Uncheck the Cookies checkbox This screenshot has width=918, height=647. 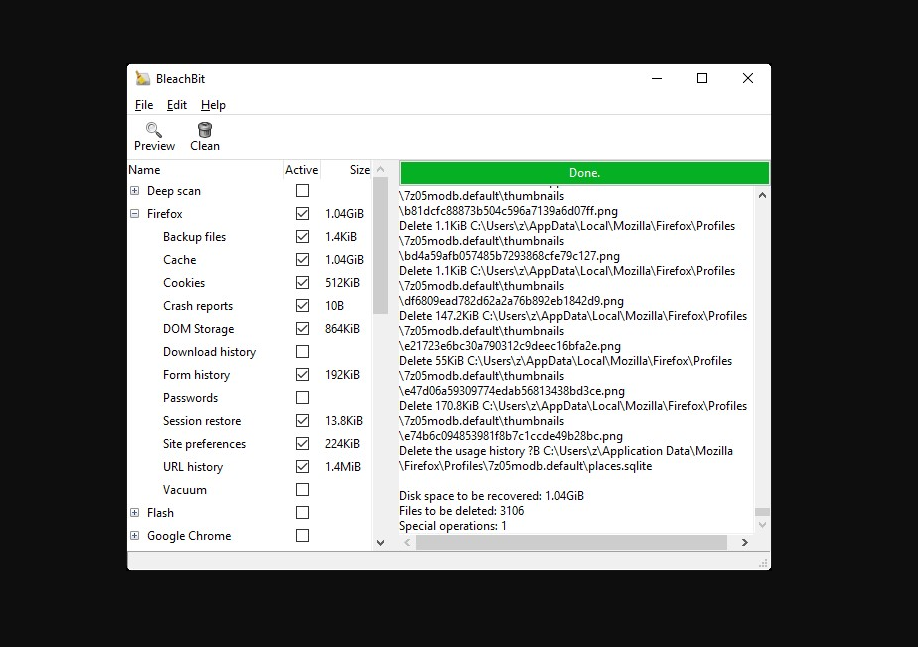[x=302, y=283]
